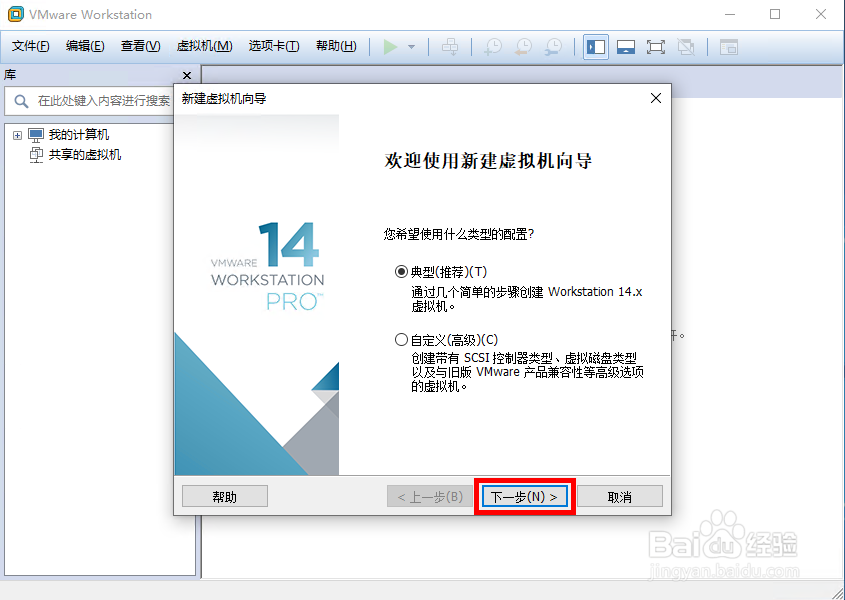This screenshot has width=845, height=600.
Task: Power on the virtual machine
Action: tap(393, 46)
